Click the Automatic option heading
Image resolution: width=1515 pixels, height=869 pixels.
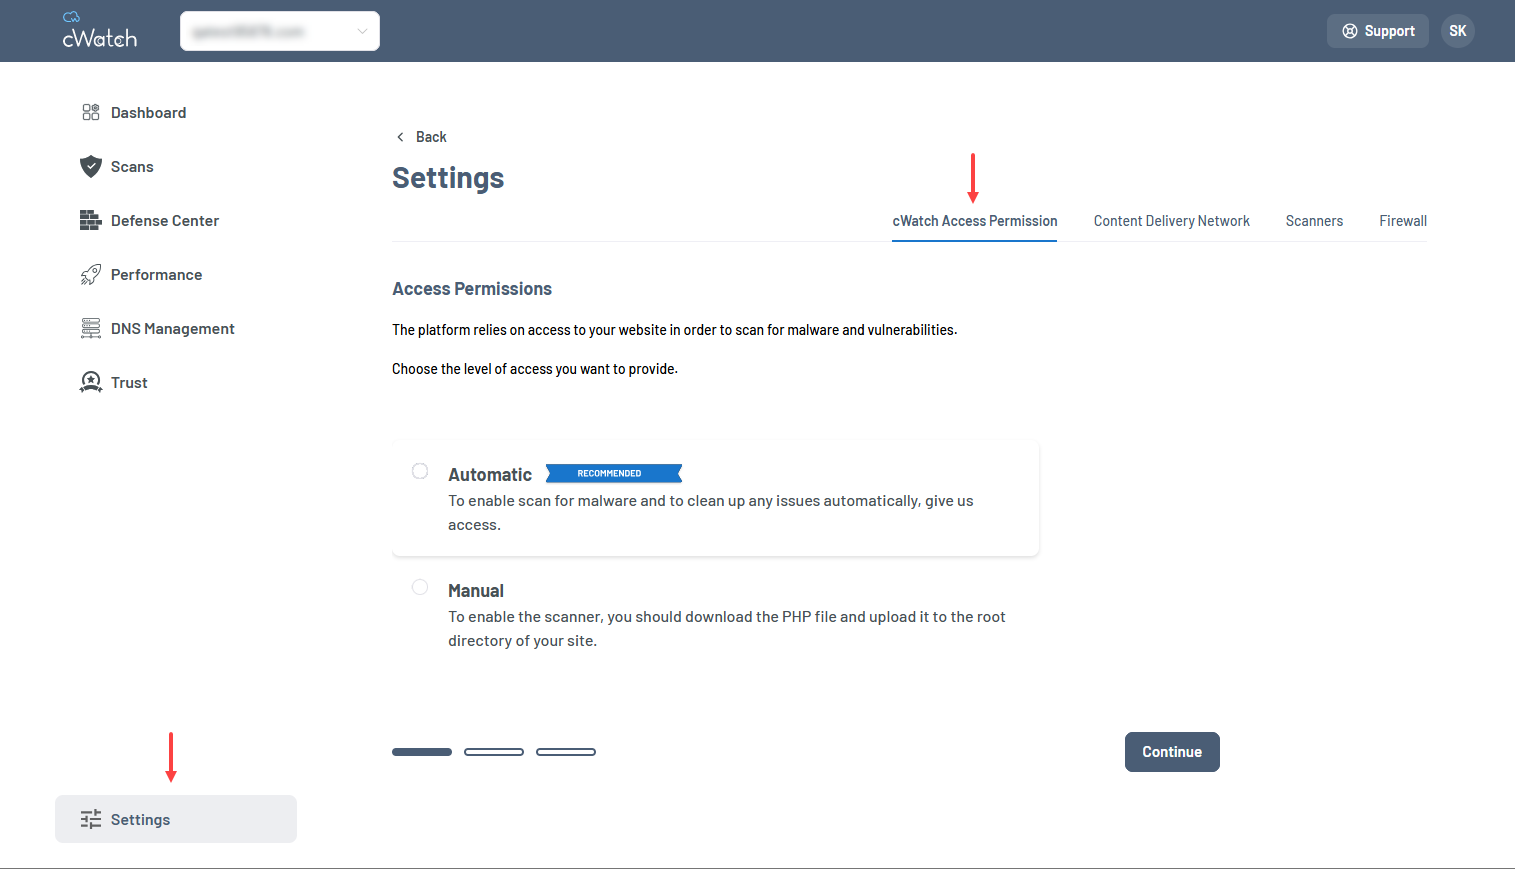tap(490, 475)
